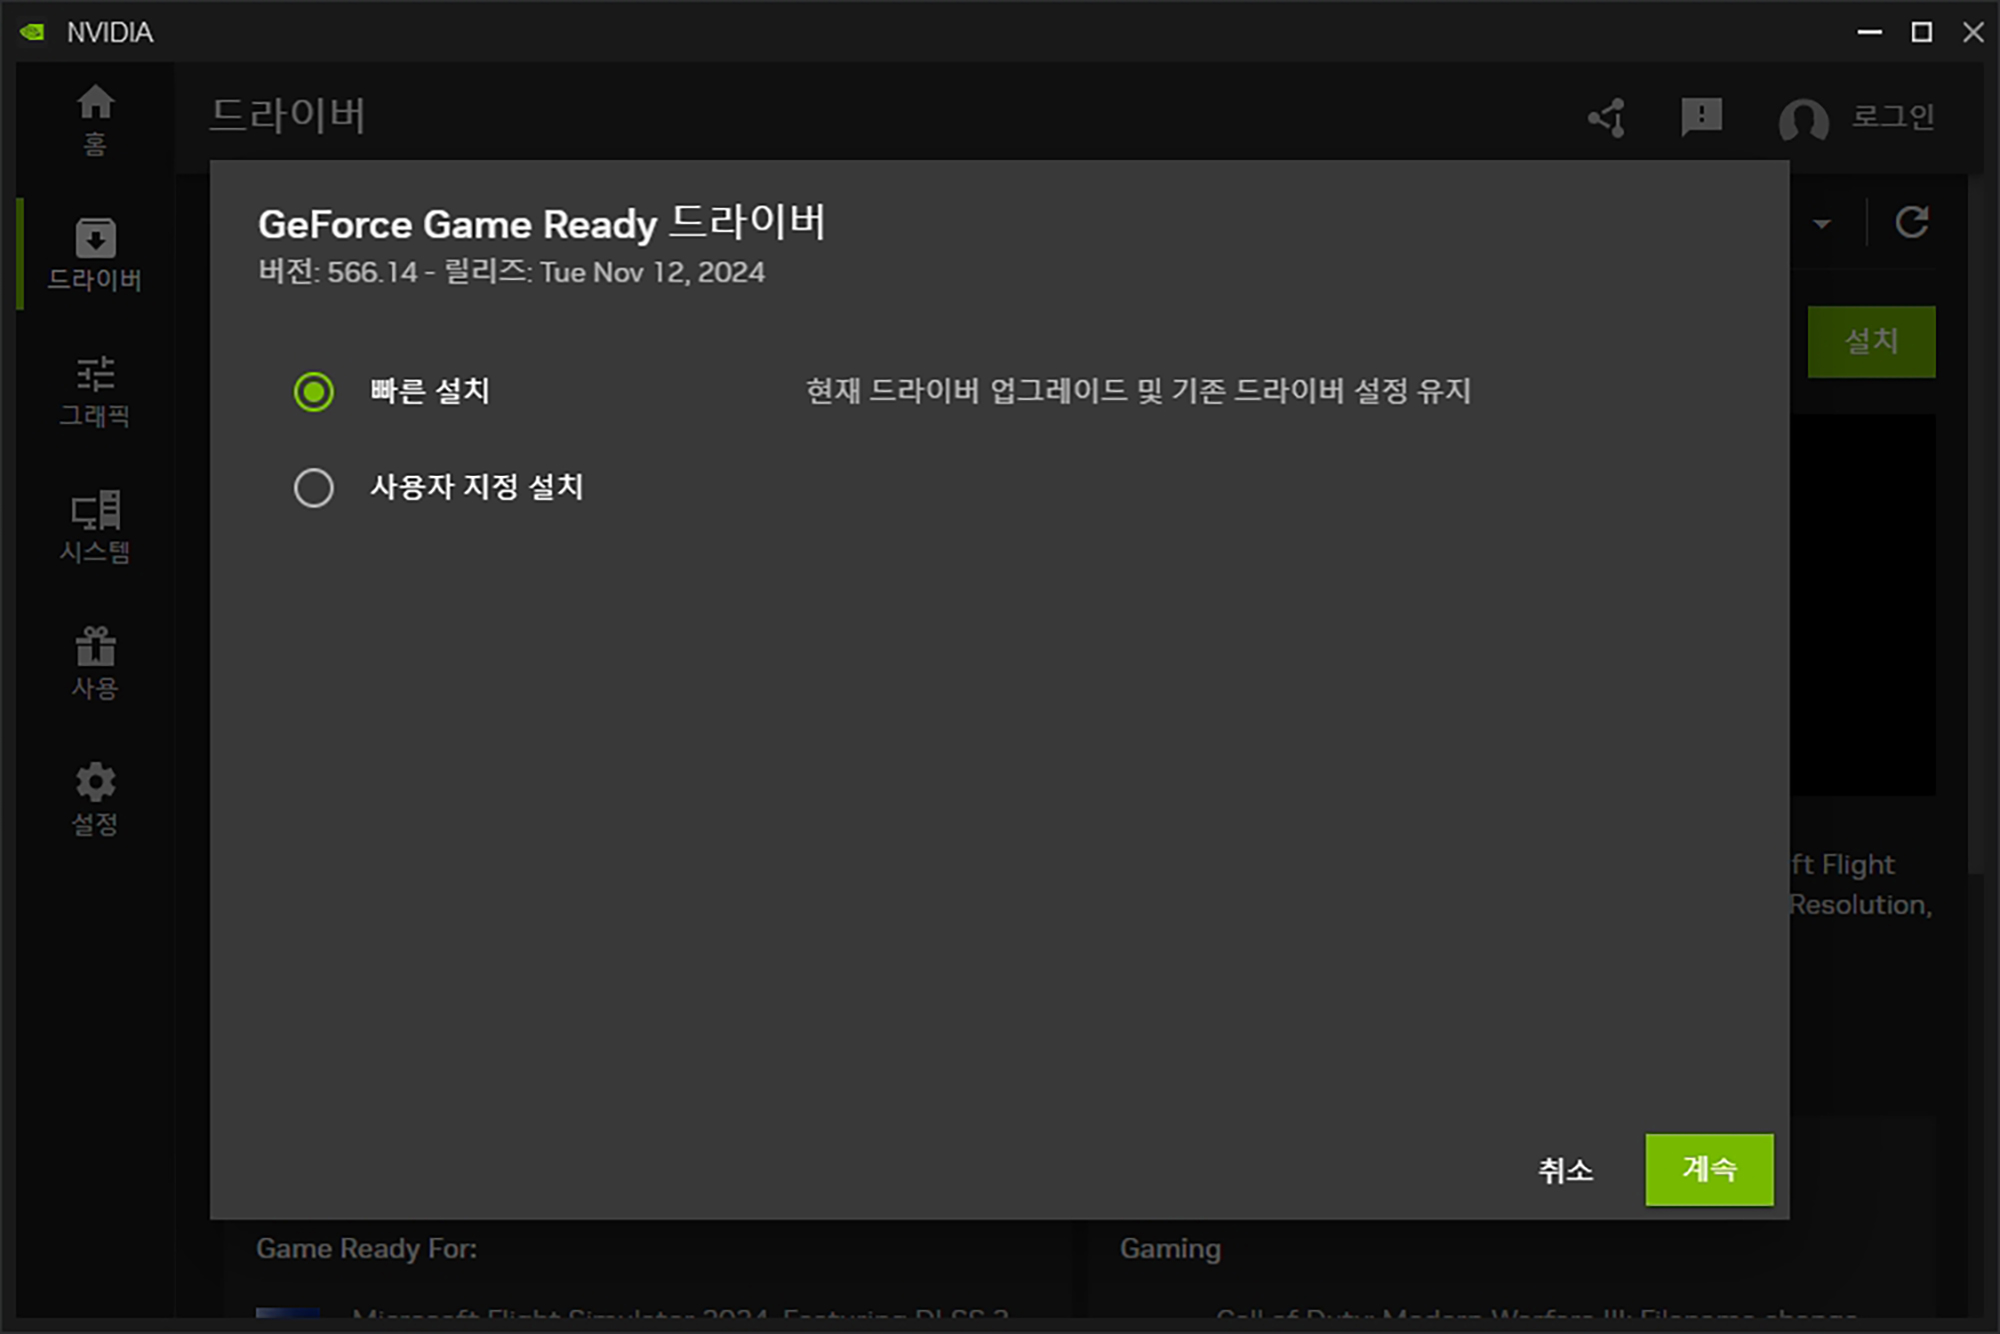The image size is (2000, 1334).
Task: Click the right-side vertical scrollbar
Action: click(1975, 520)
